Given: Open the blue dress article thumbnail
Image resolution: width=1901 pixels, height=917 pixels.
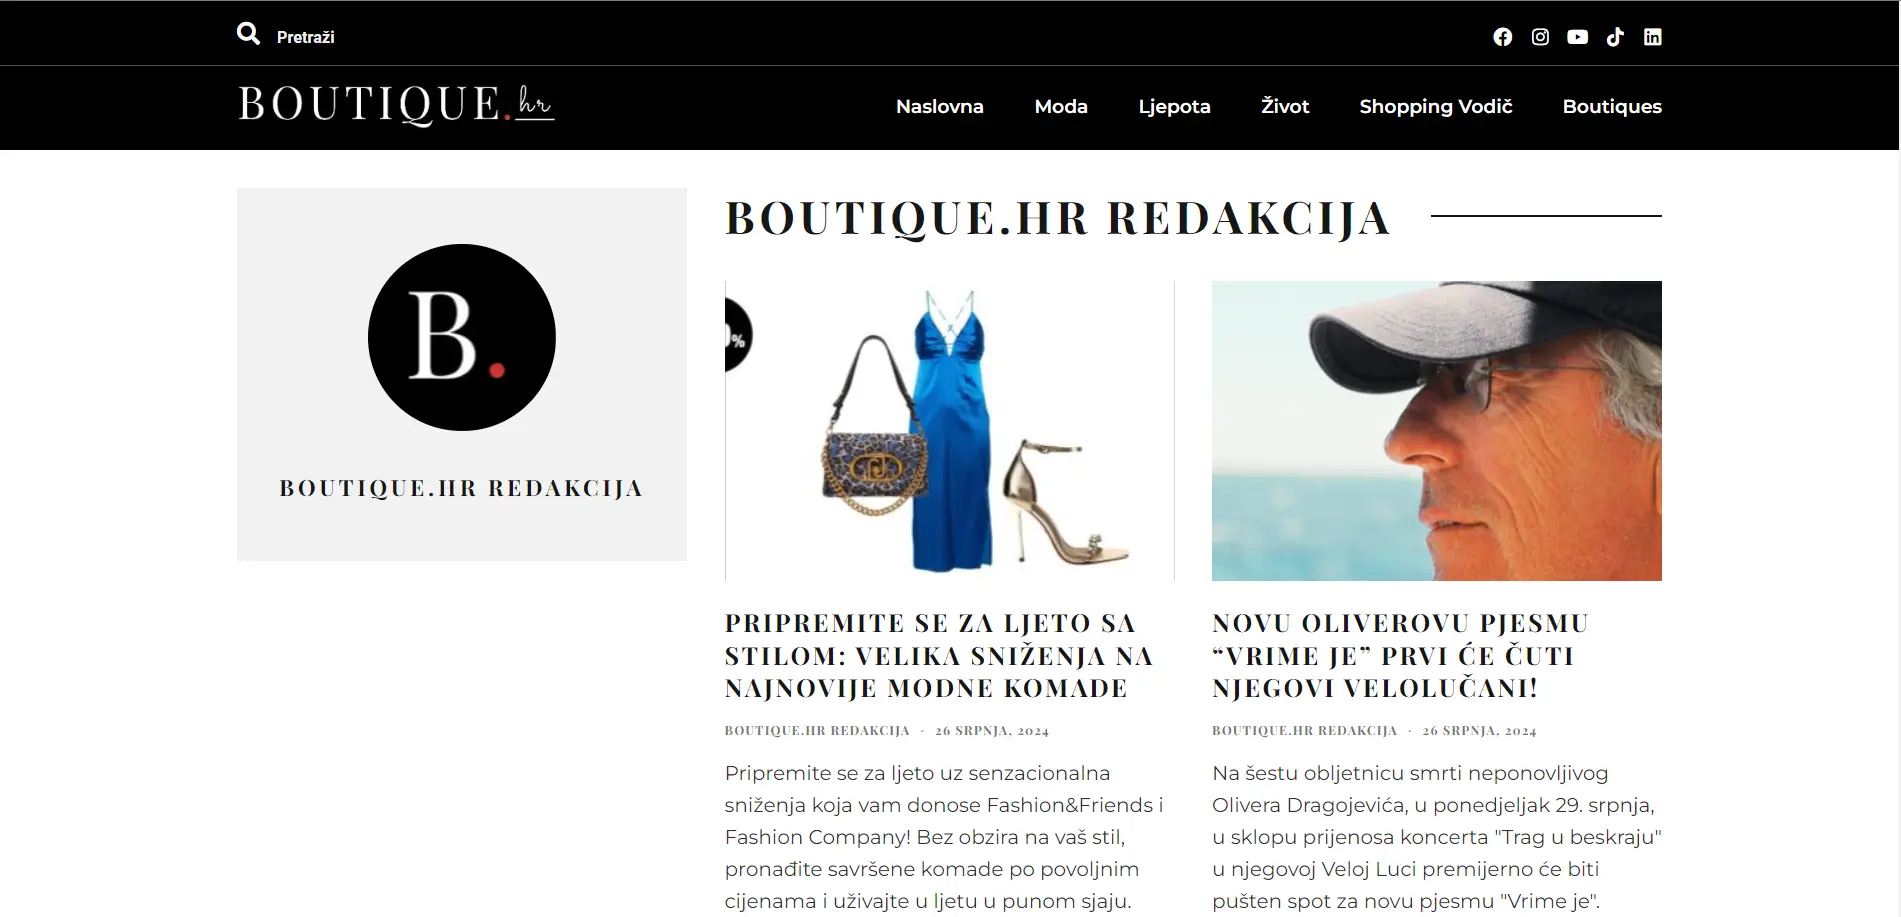Looking at the screenshot, I should point(949,431).
